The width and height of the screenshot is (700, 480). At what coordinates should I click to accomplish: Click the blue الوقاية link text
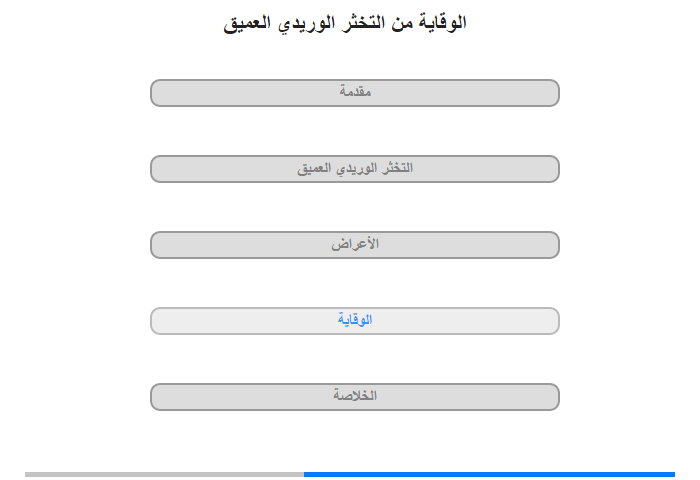pyautogui.click(x=355, y=320)
